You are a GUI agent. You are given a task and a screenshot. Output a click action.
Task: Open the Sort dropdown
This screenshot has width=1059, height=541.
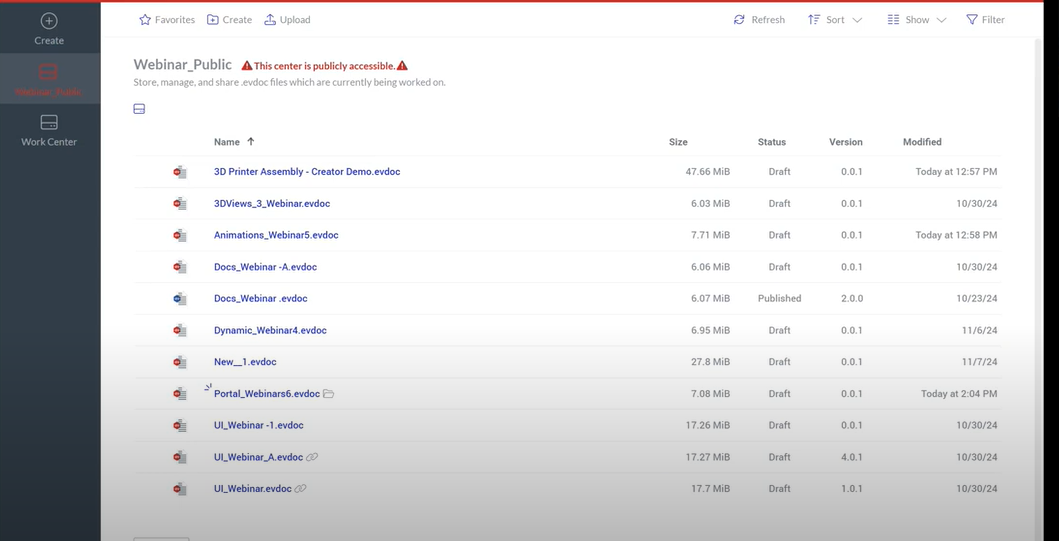point(834,20)
